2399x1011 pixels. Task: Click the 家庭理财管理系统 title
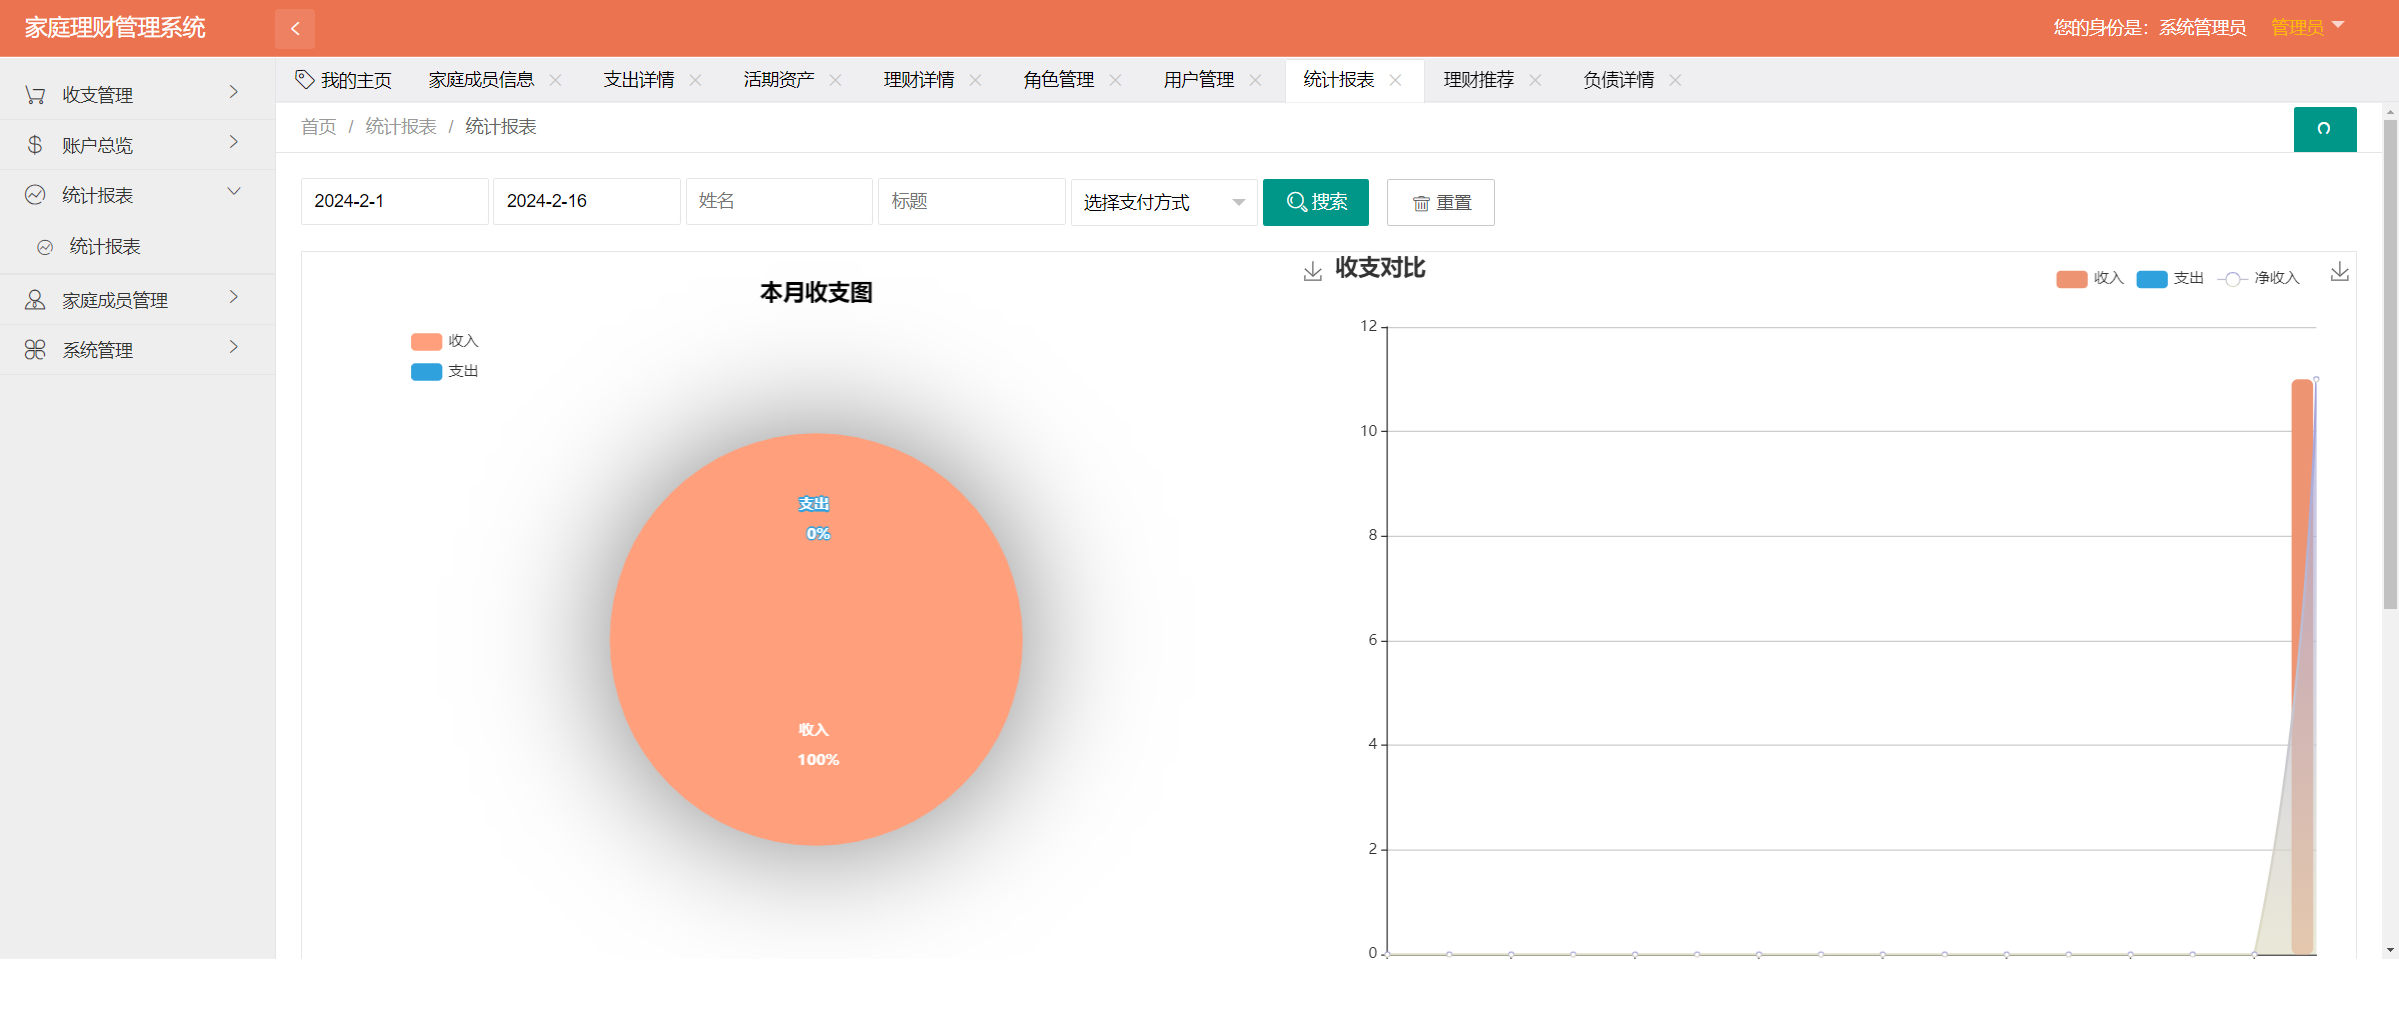pyautogui.click(x=115, y=28)
